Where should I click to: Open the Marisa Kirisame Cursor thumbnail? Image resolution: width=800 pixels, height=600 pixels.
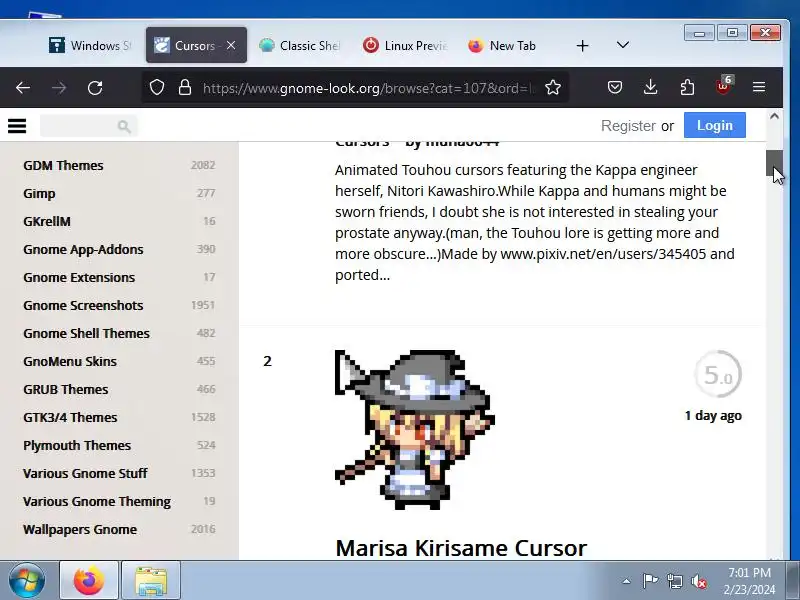[414, 430]
